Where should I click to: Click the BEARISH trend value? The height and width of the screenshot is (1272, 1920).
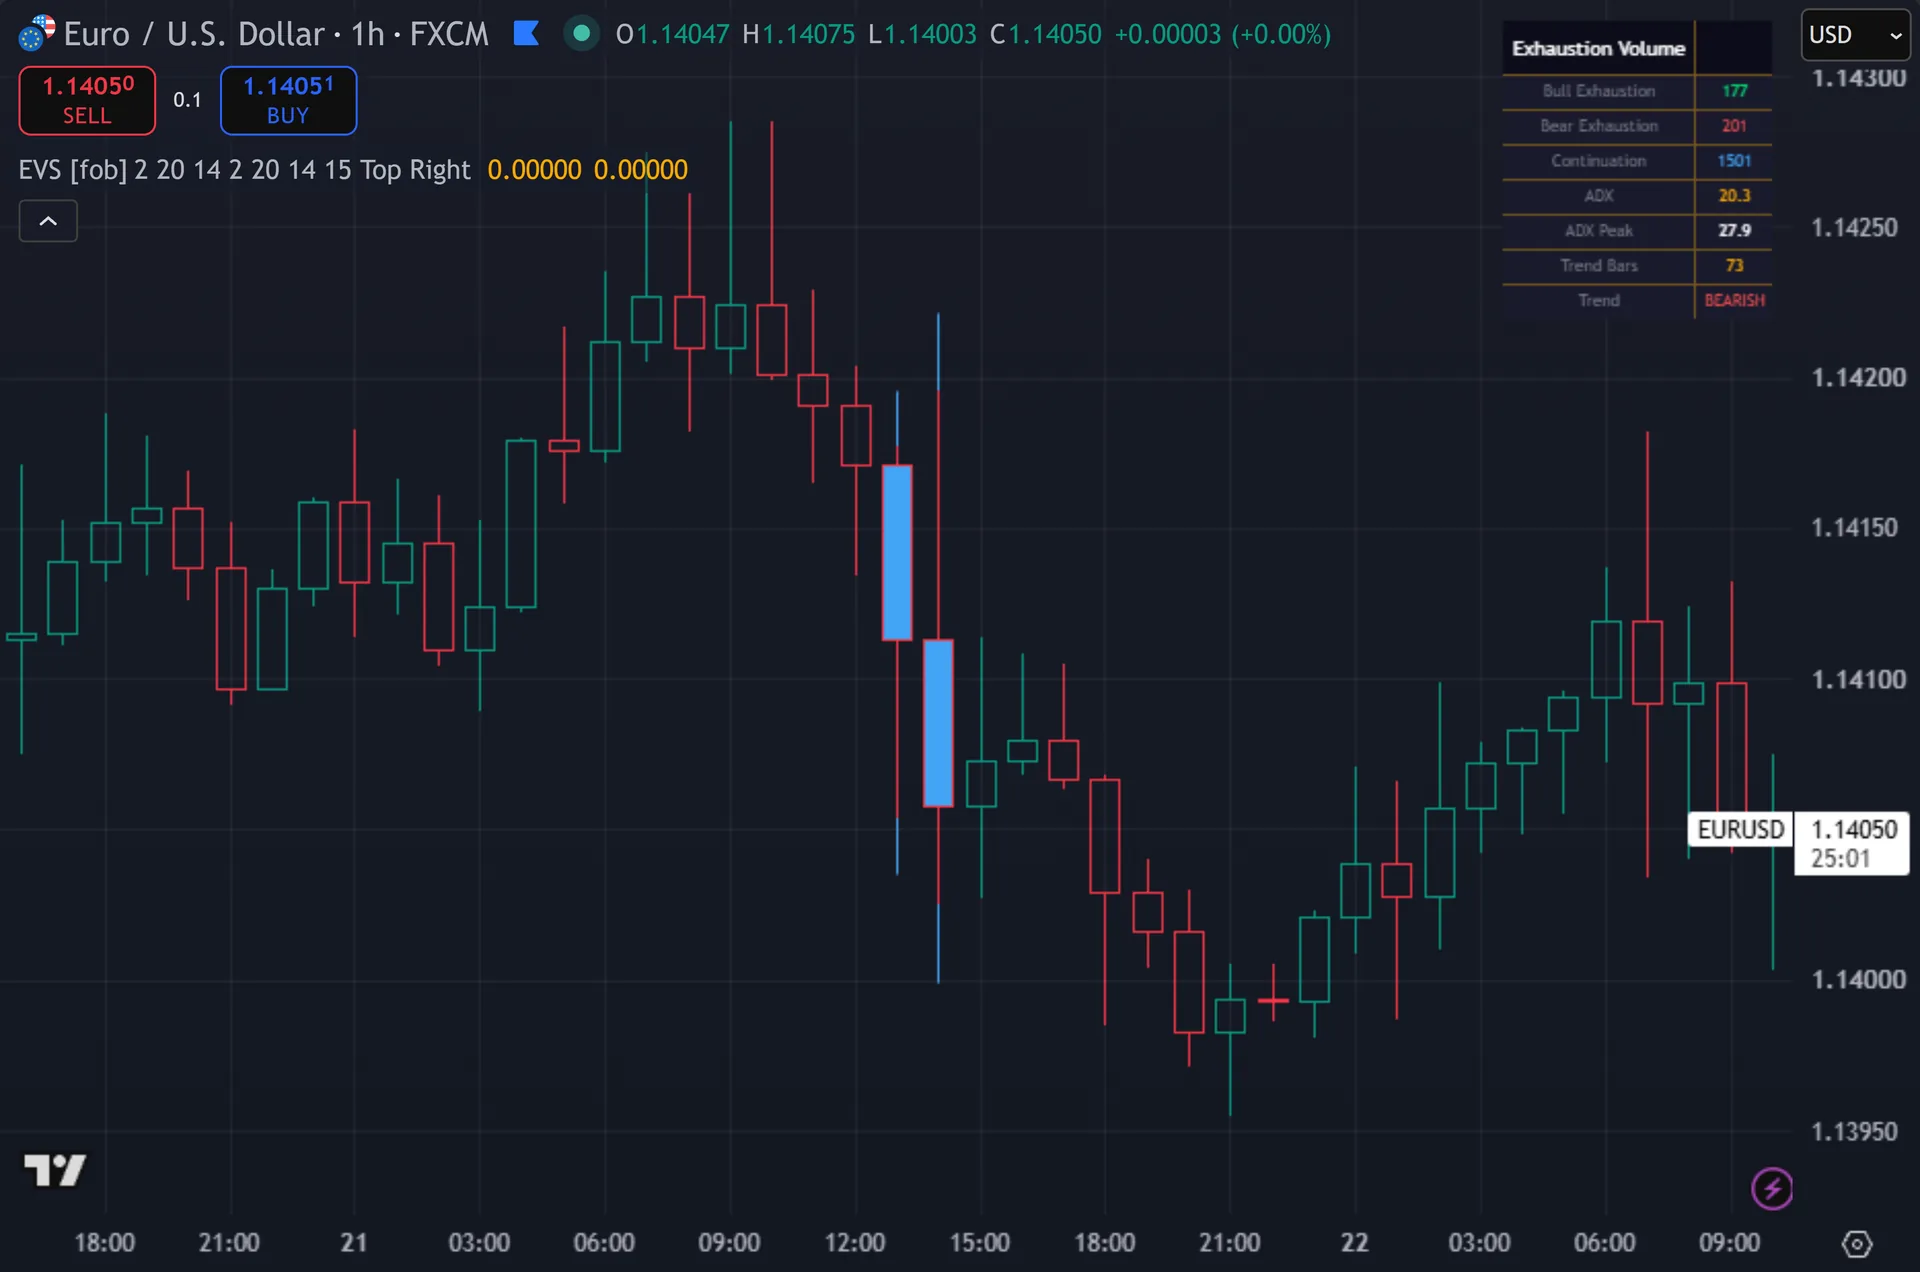coord(1734,301)
